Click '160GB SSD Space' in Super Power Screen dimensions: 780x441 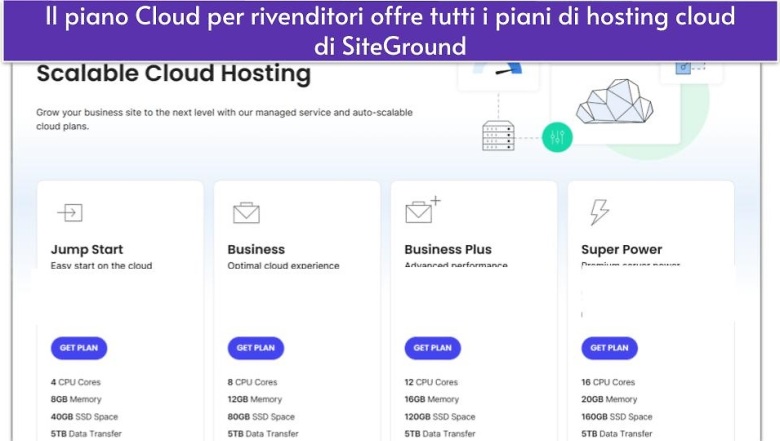click(617, 417)
